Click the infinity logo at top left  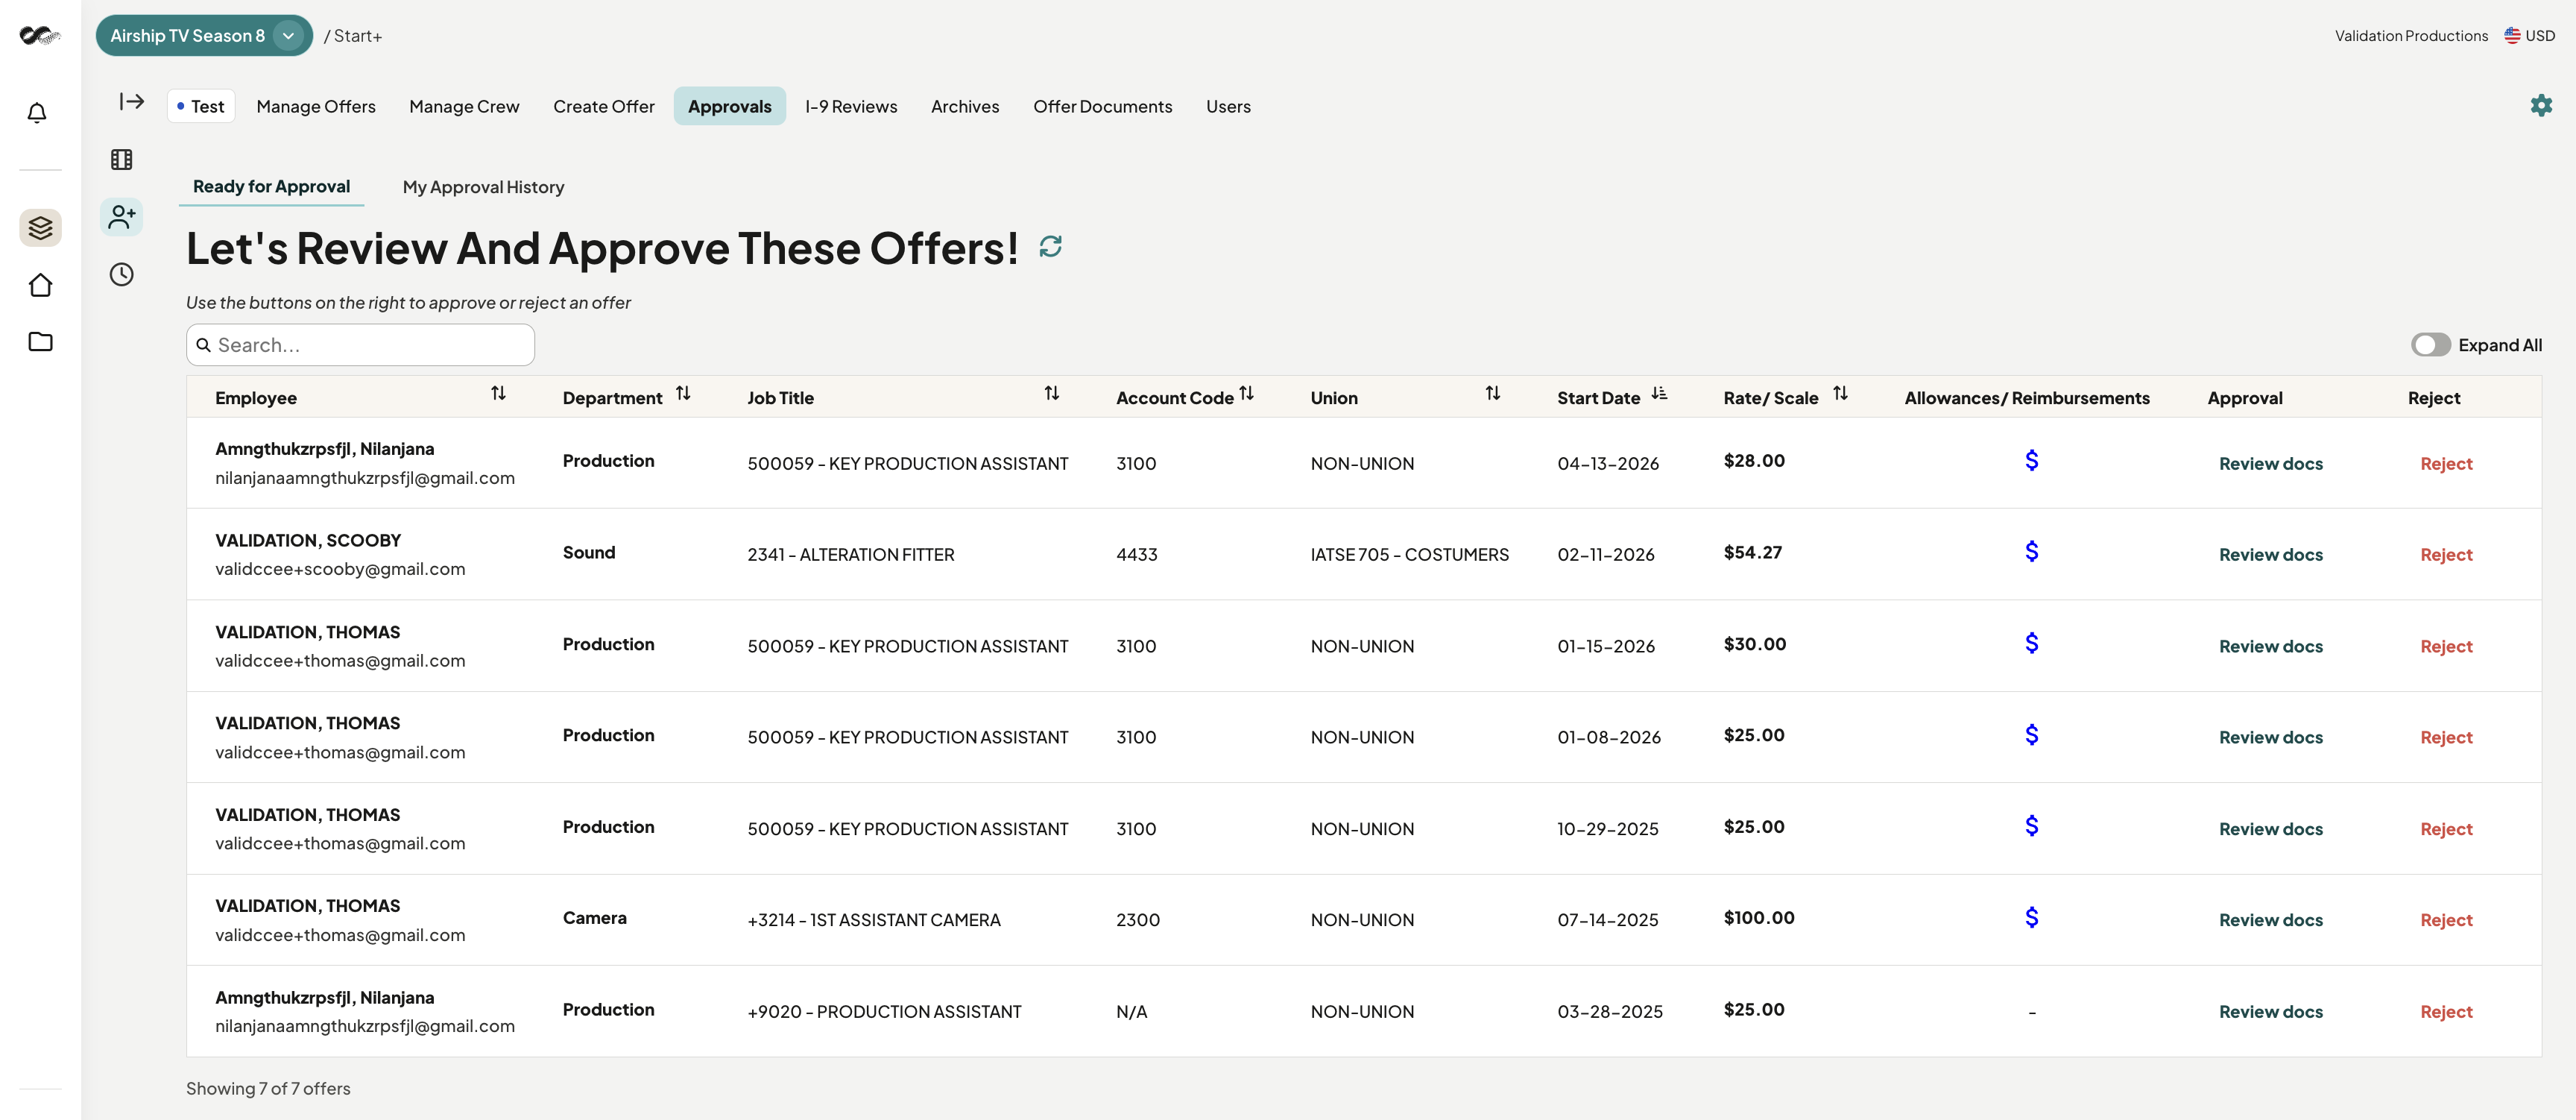[40, 35]
